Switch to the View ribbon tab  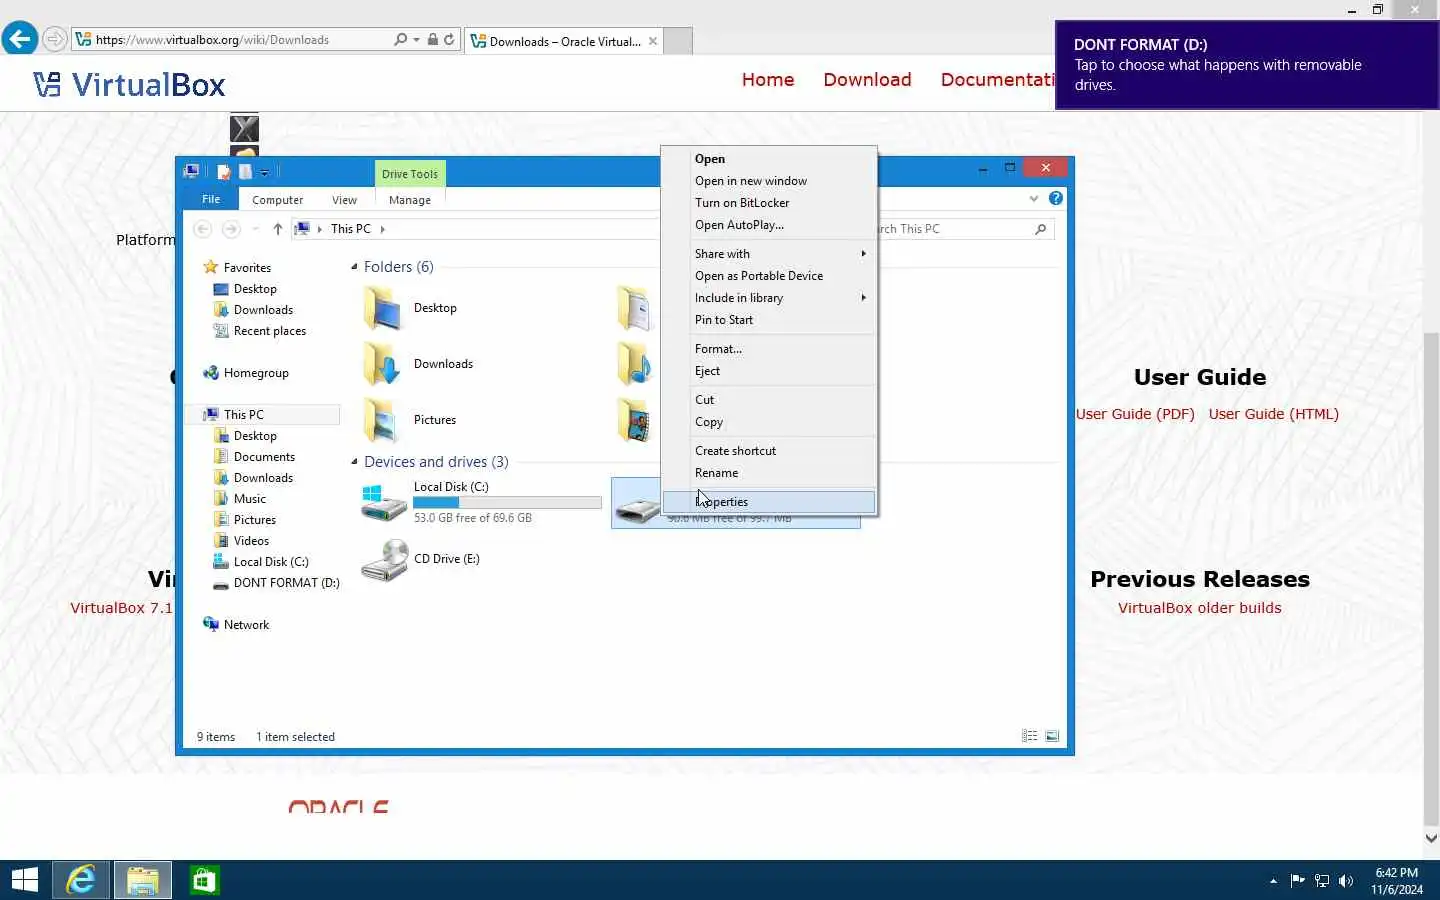tap(344, 200)
